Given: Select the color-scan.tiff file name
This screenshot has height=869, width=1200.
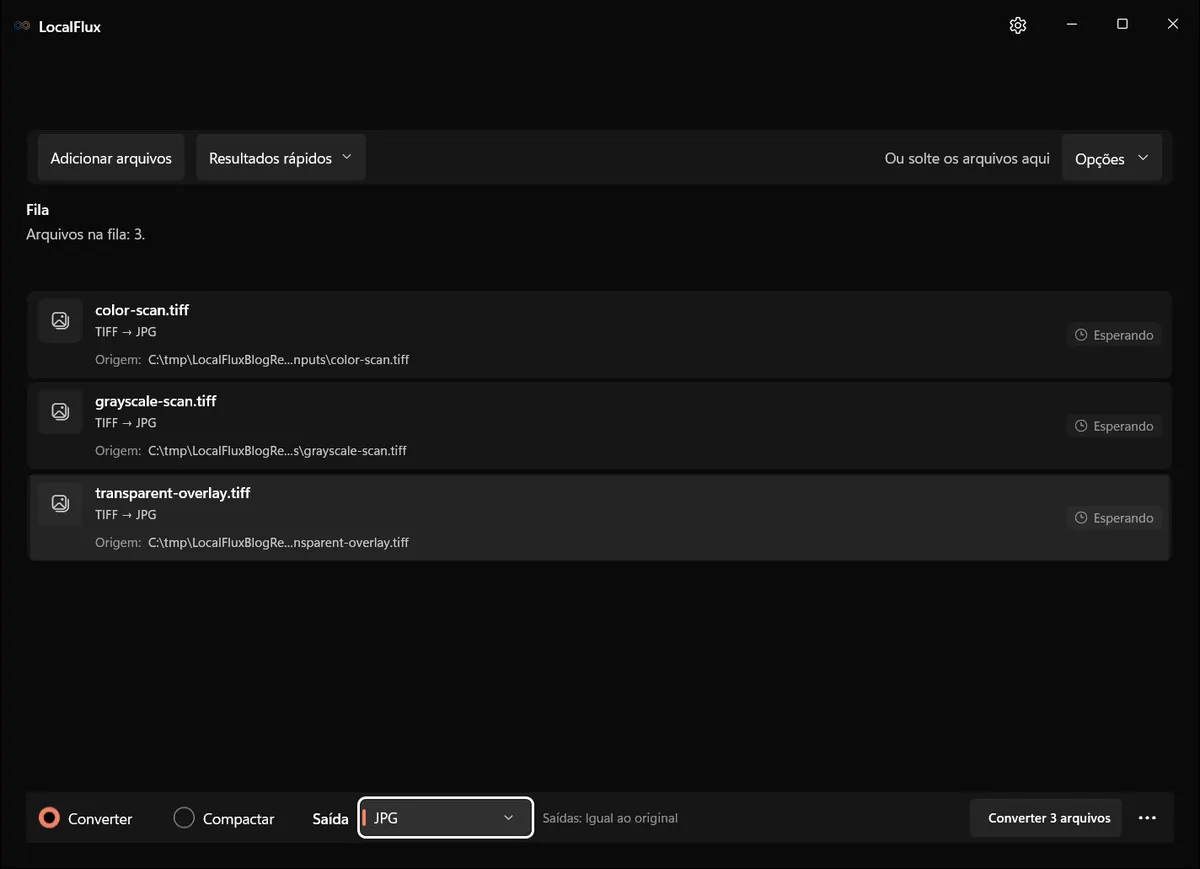Looking at the screenshot, I should click(142, 310).
